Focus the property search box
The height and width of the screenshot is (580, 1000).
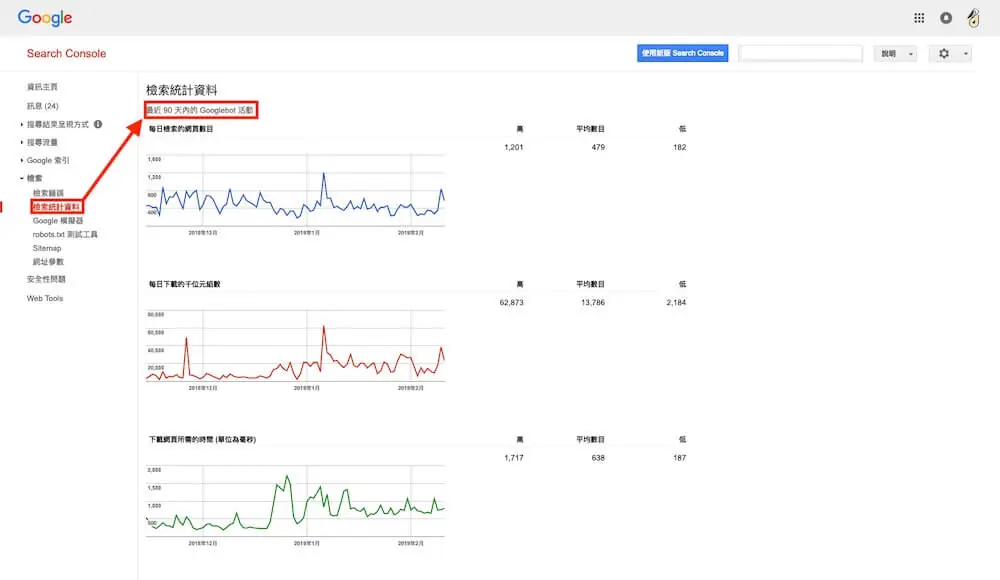click(800, 54)
